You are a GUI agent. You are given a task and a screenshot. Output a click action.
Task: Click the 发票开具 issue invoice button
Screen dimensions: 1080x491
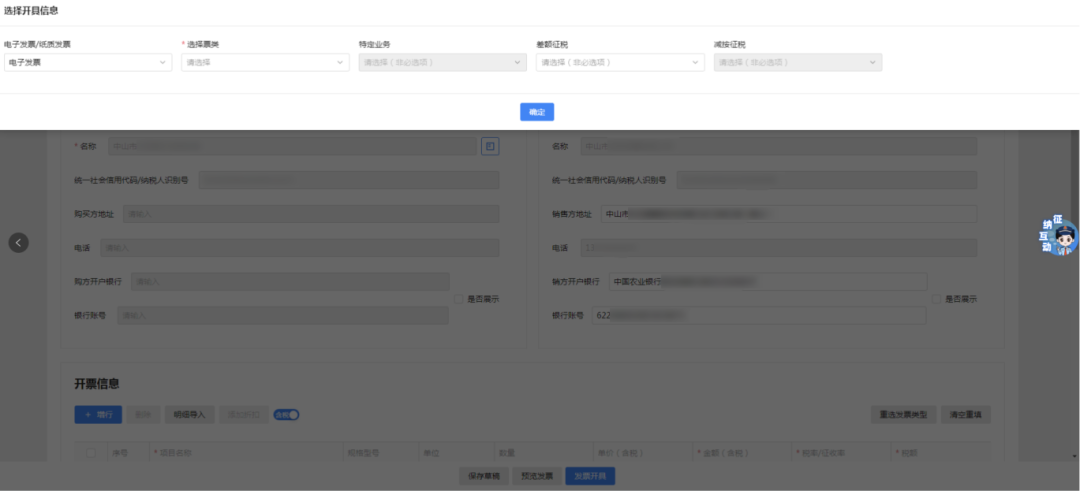click(x=590, y=476)
